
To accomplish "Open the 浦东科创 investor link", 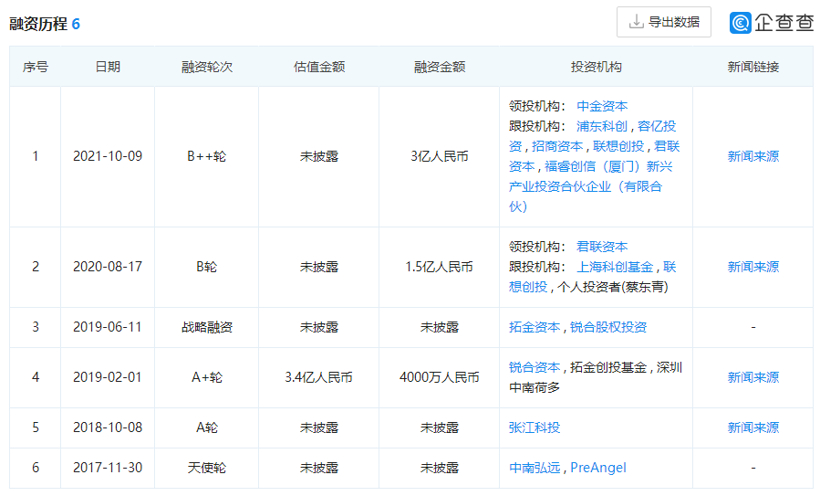I will [x=602, y=126].
